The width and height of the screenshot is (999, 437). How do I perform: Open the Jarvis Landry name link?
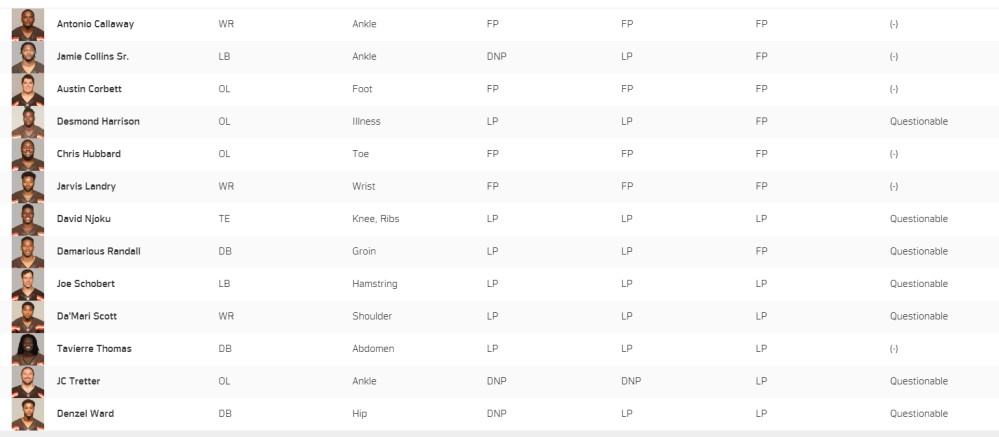coord(86,186)
